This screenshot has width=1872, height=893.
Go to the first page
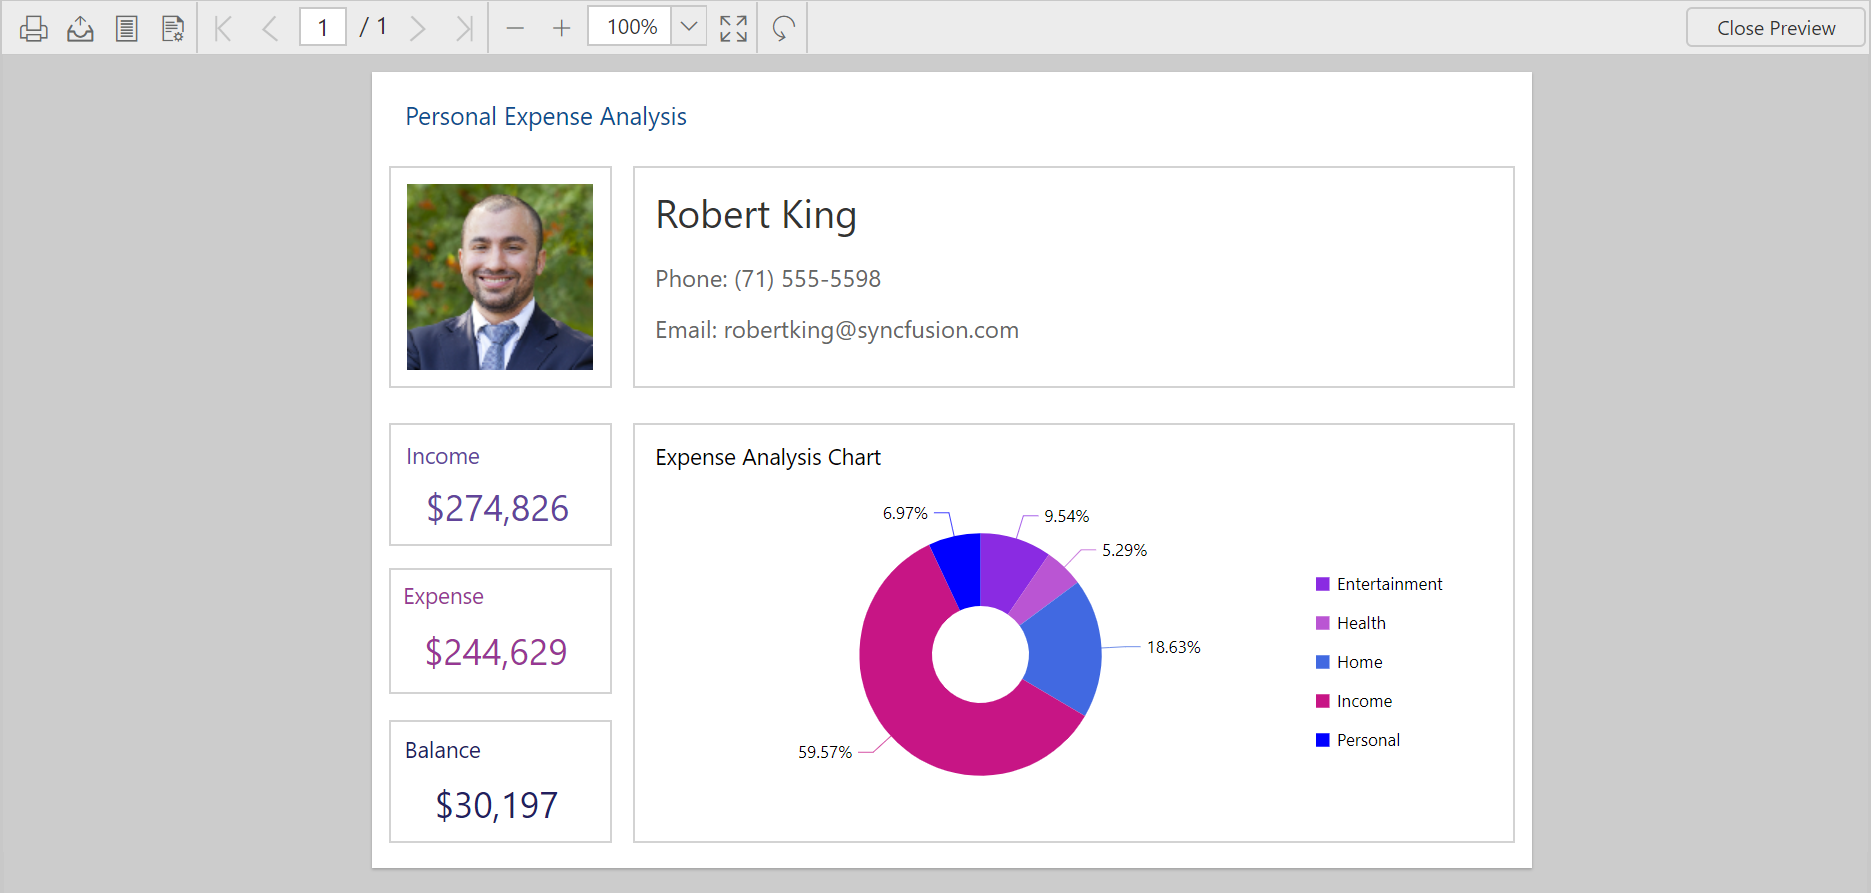click(224, 28)
